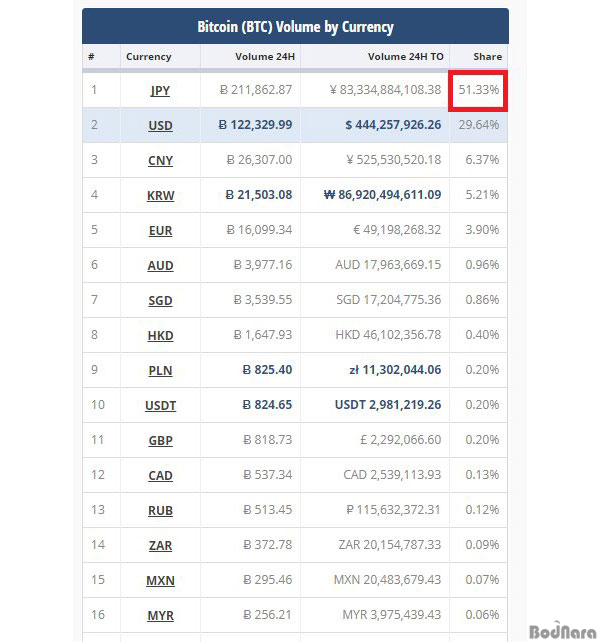Open the ZAR currency link

160,545
